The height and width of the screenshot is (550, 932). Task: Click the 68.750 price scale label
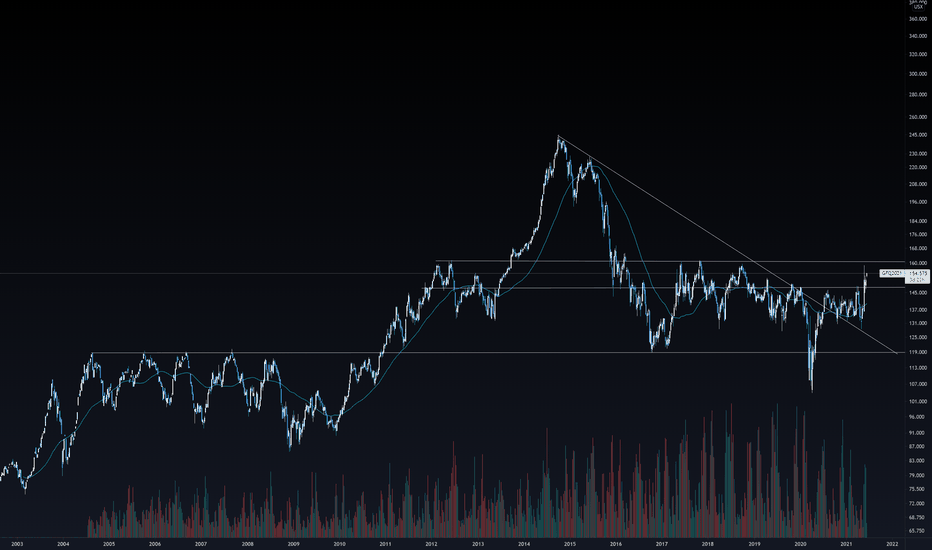tap(918, 517)
